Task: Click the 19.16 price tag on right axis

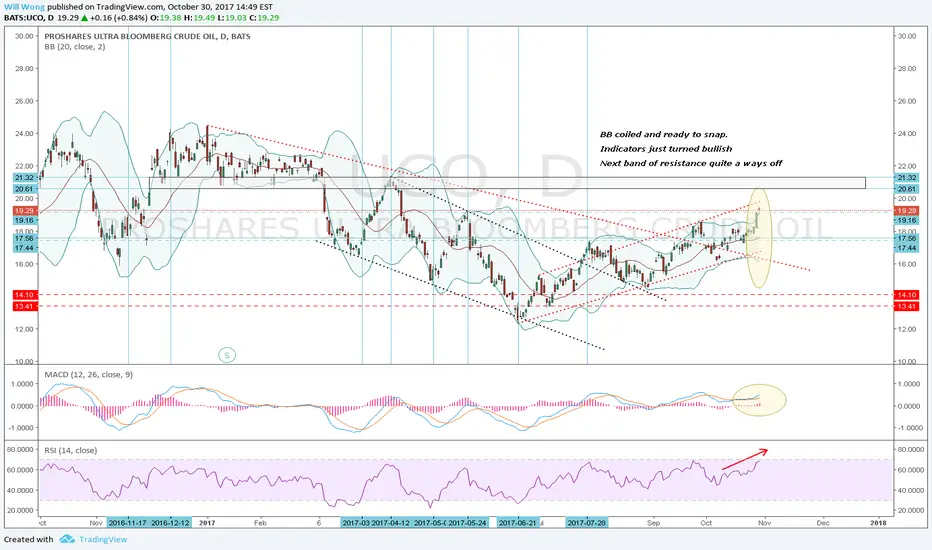Action: pyautogui.click(x=906, y=220)
